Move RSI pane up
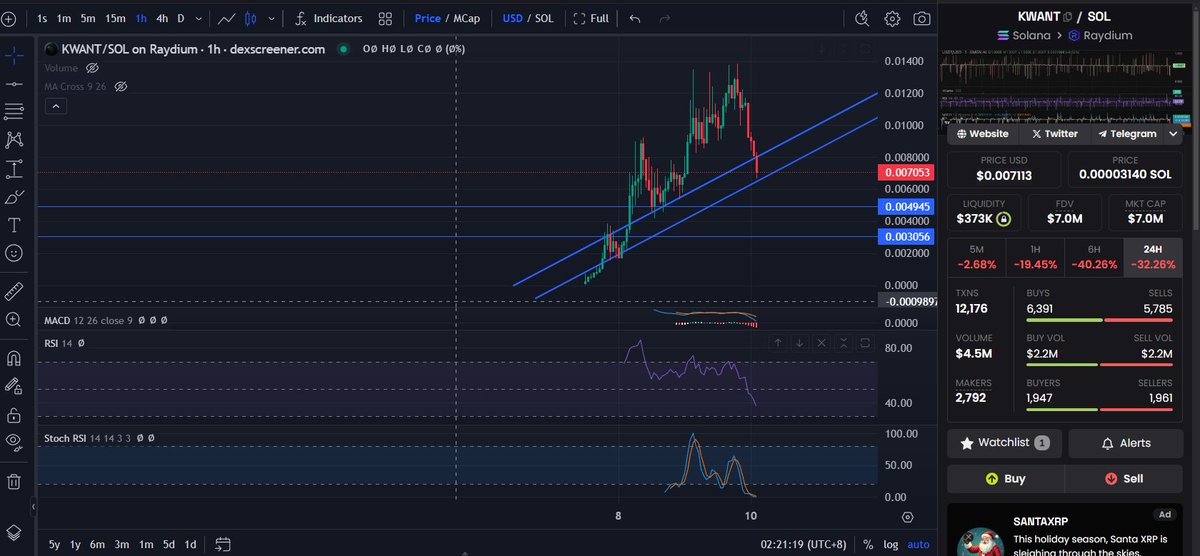Viewport: 1200px width, 556px height. [x=778, y=343]
